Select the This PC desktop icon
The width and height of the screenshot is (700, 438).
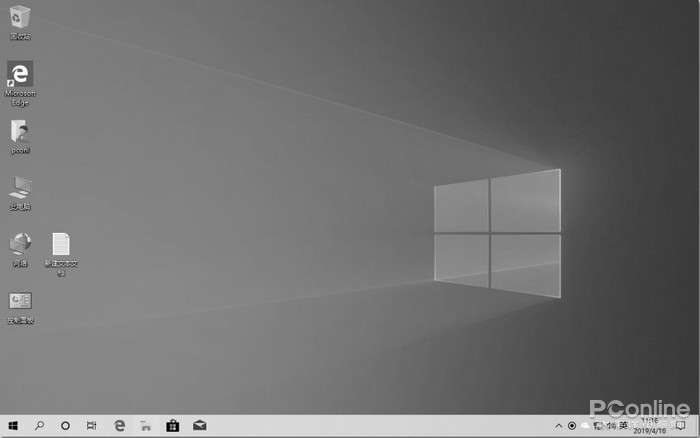[x=20, y=189]
